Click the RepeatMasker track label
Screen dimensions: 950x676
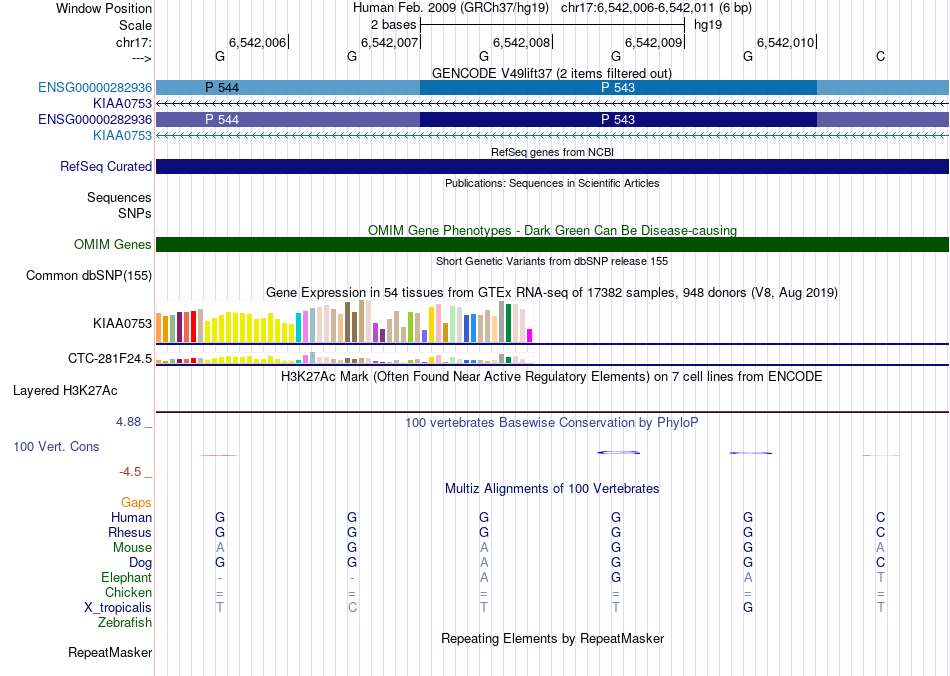point(110,653)
